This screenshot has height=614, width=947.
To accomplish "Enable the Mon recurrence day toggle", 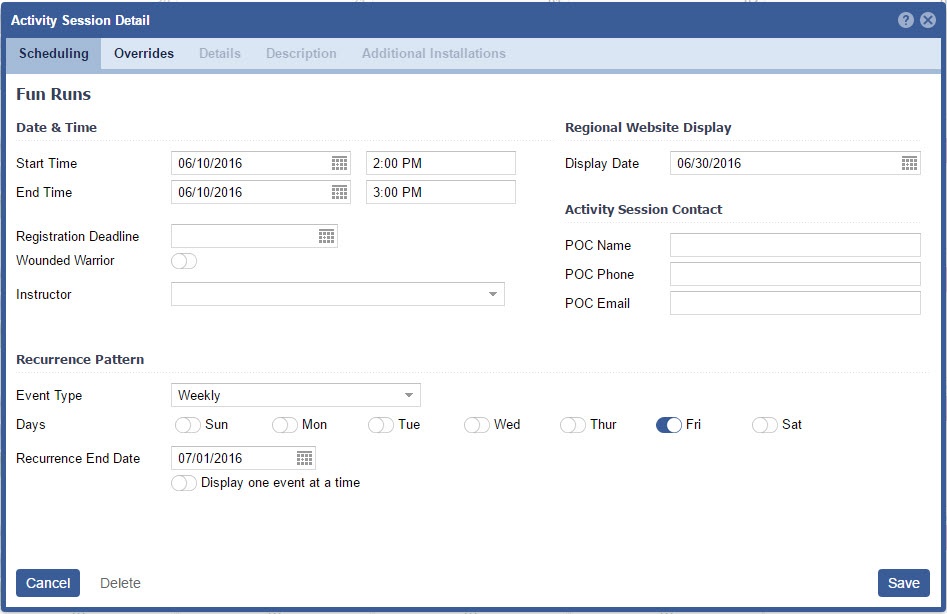I will (x=285, y=425).
